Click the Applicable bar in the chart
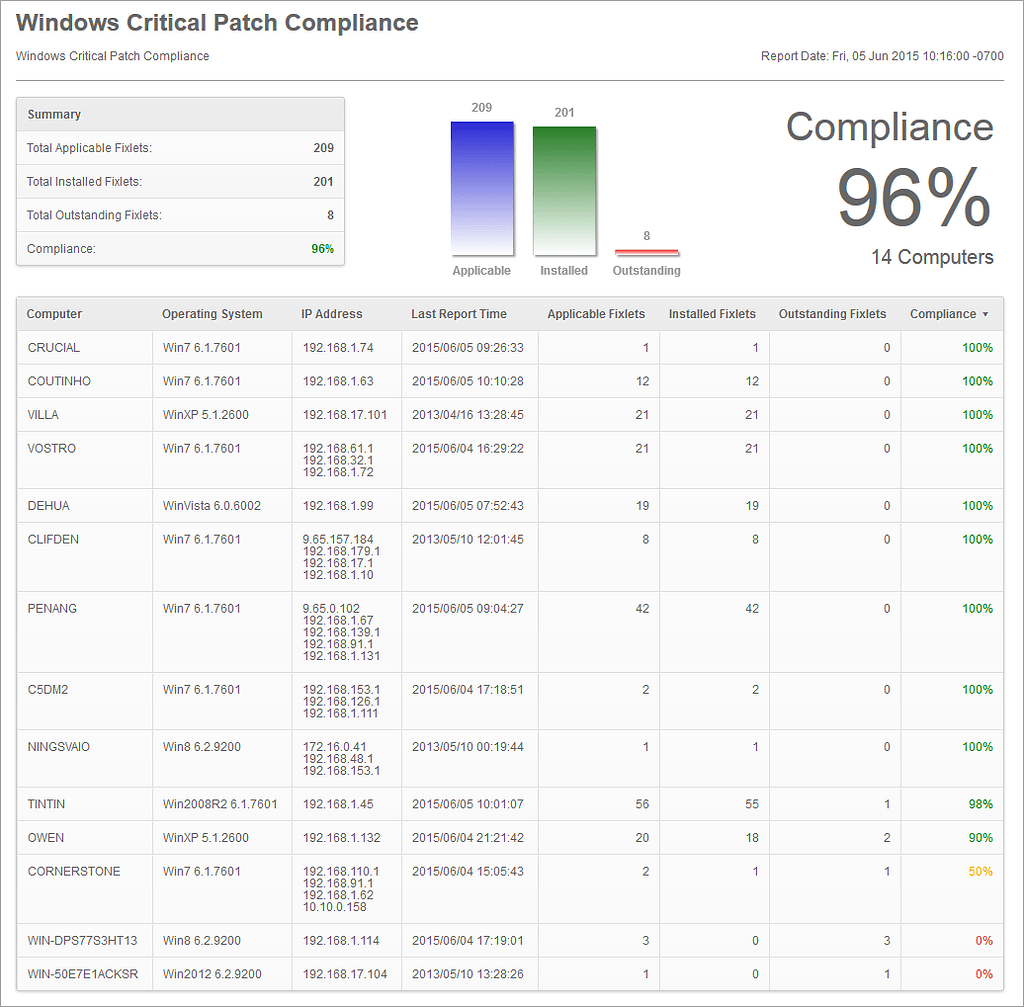 (x=481, y=185)
